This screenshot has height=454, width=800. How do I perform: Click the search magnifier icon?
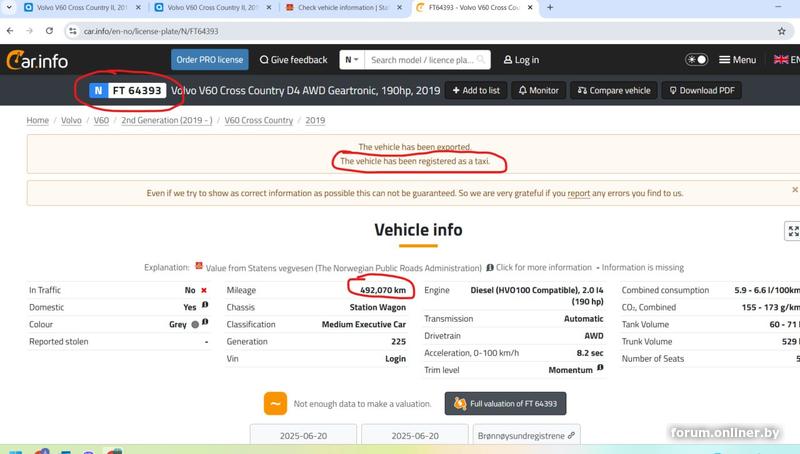[x=481, y=60]
